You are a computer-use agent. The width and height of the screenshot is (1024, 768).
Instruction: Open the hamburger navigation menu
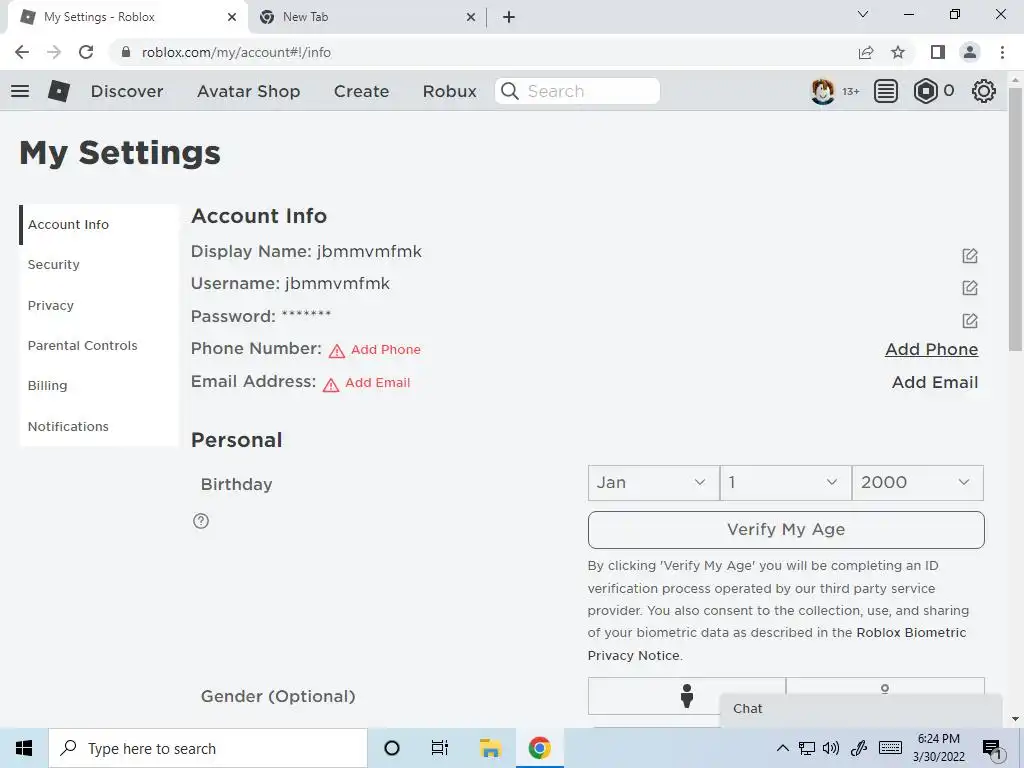pyautogui.click(x=20, y=91)
